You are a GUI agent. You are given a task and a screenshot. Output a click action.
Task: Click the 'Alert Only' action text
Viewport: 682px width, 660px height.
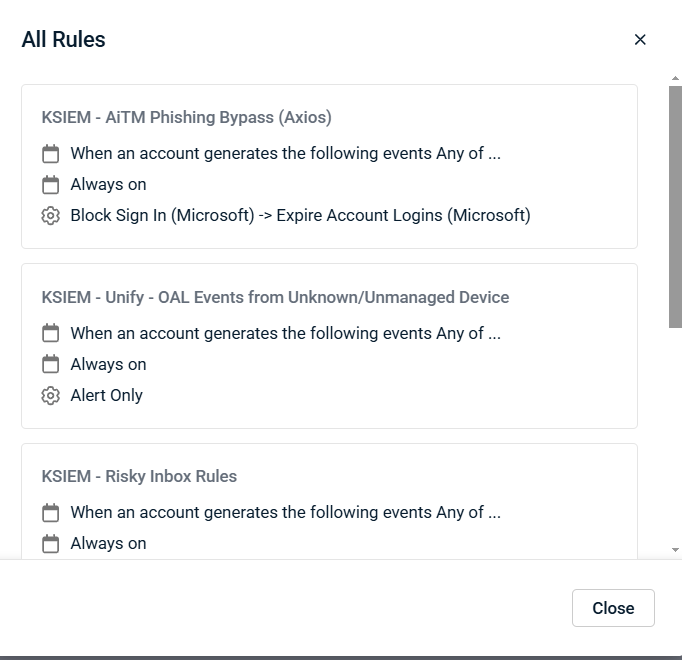pos(106,395)
